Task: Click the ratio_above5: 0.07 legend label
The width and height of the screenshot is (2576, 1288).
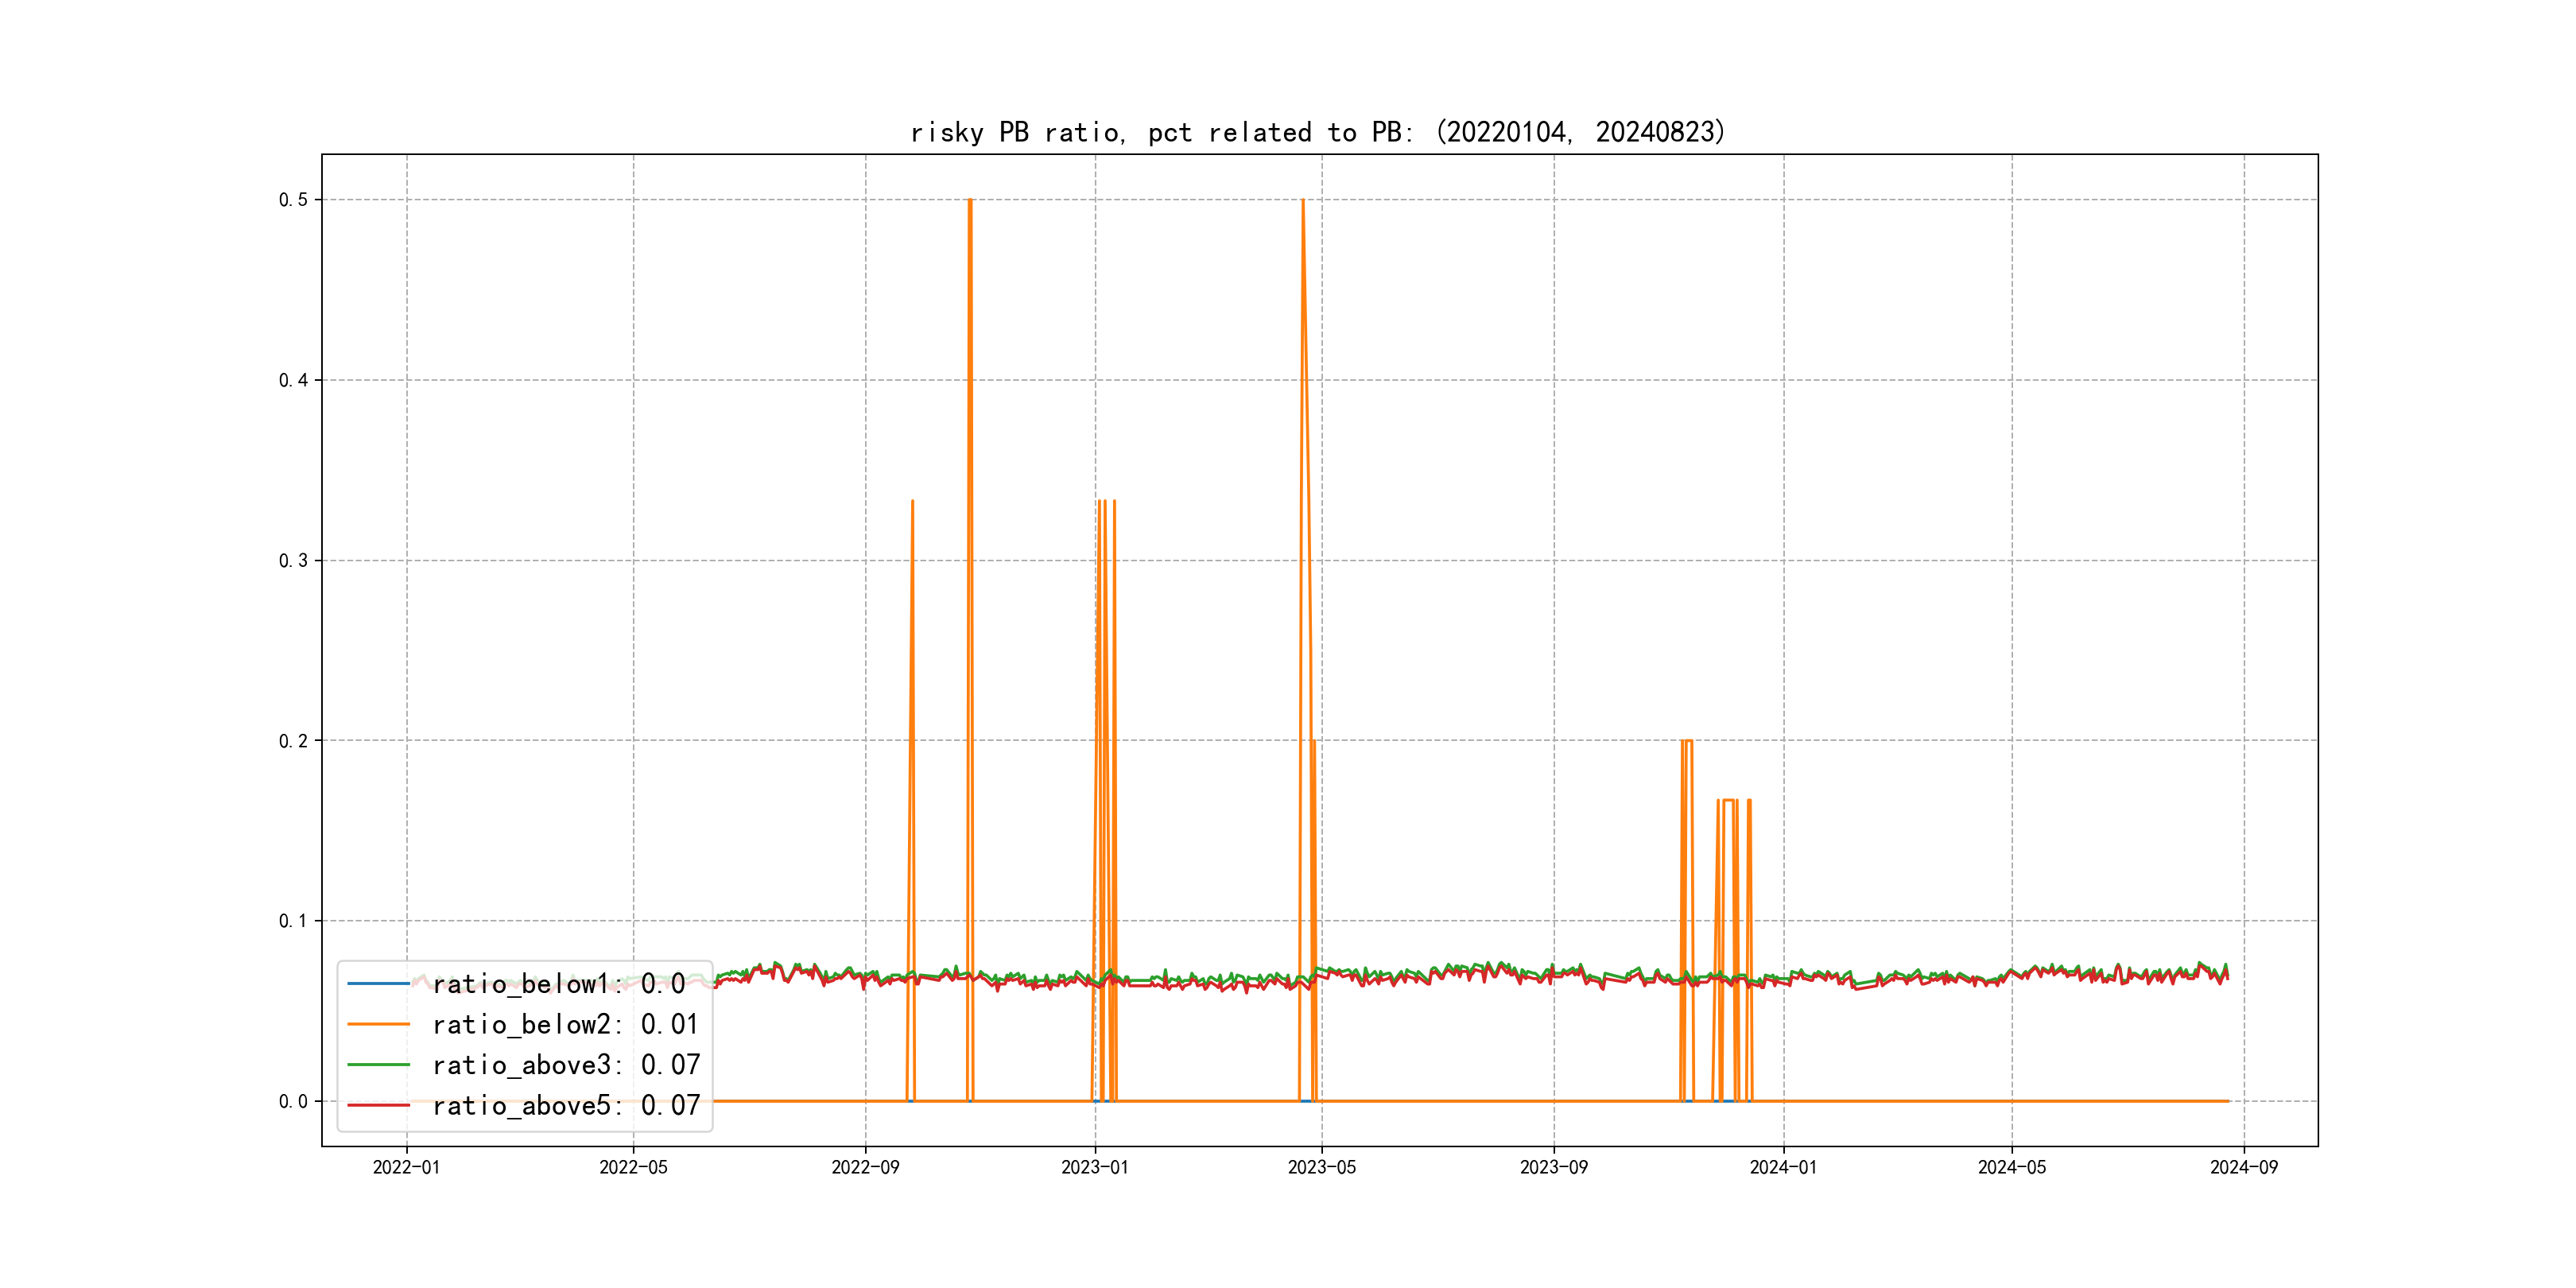Action: (566, 1105)
